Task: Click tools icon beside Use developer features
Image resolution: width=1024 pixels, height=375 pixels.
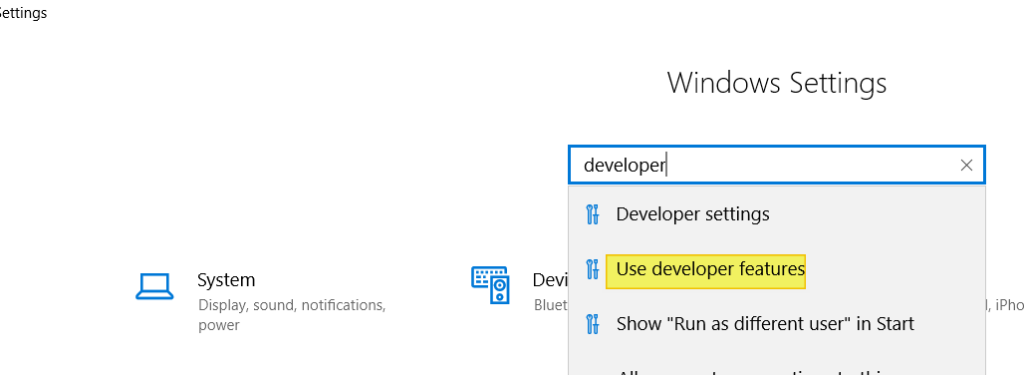Action: (592, 269)
